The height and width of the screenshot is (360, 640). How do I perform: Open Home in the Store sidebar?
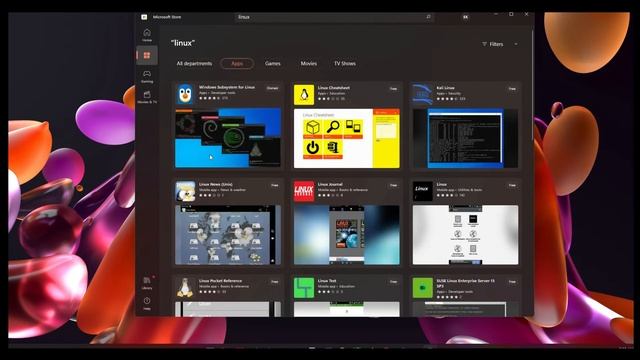147,35
